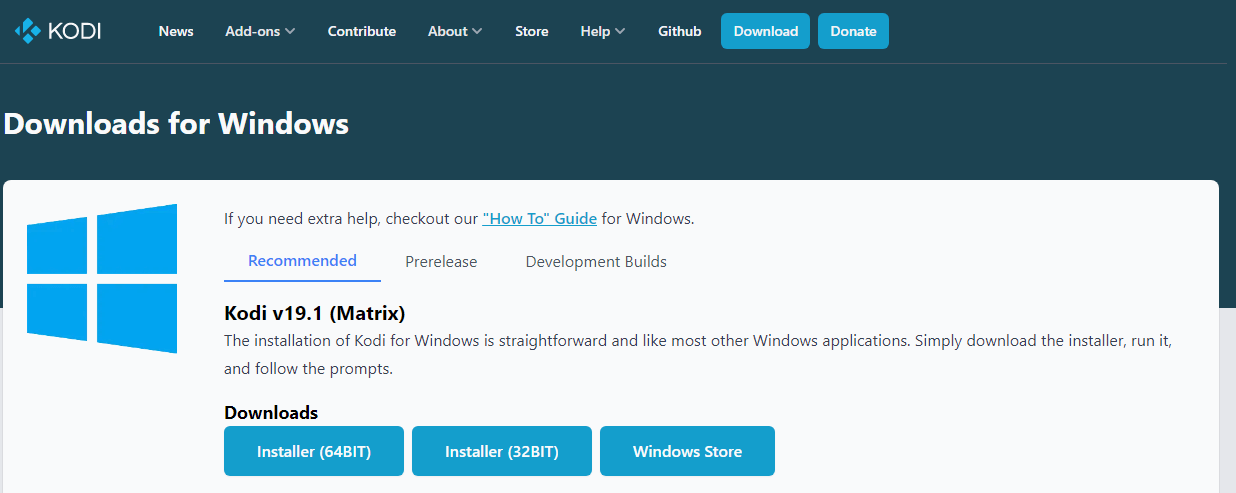Screen dimensions: 1236x493
Task: Go to the Contribute page
Action: 362,31
